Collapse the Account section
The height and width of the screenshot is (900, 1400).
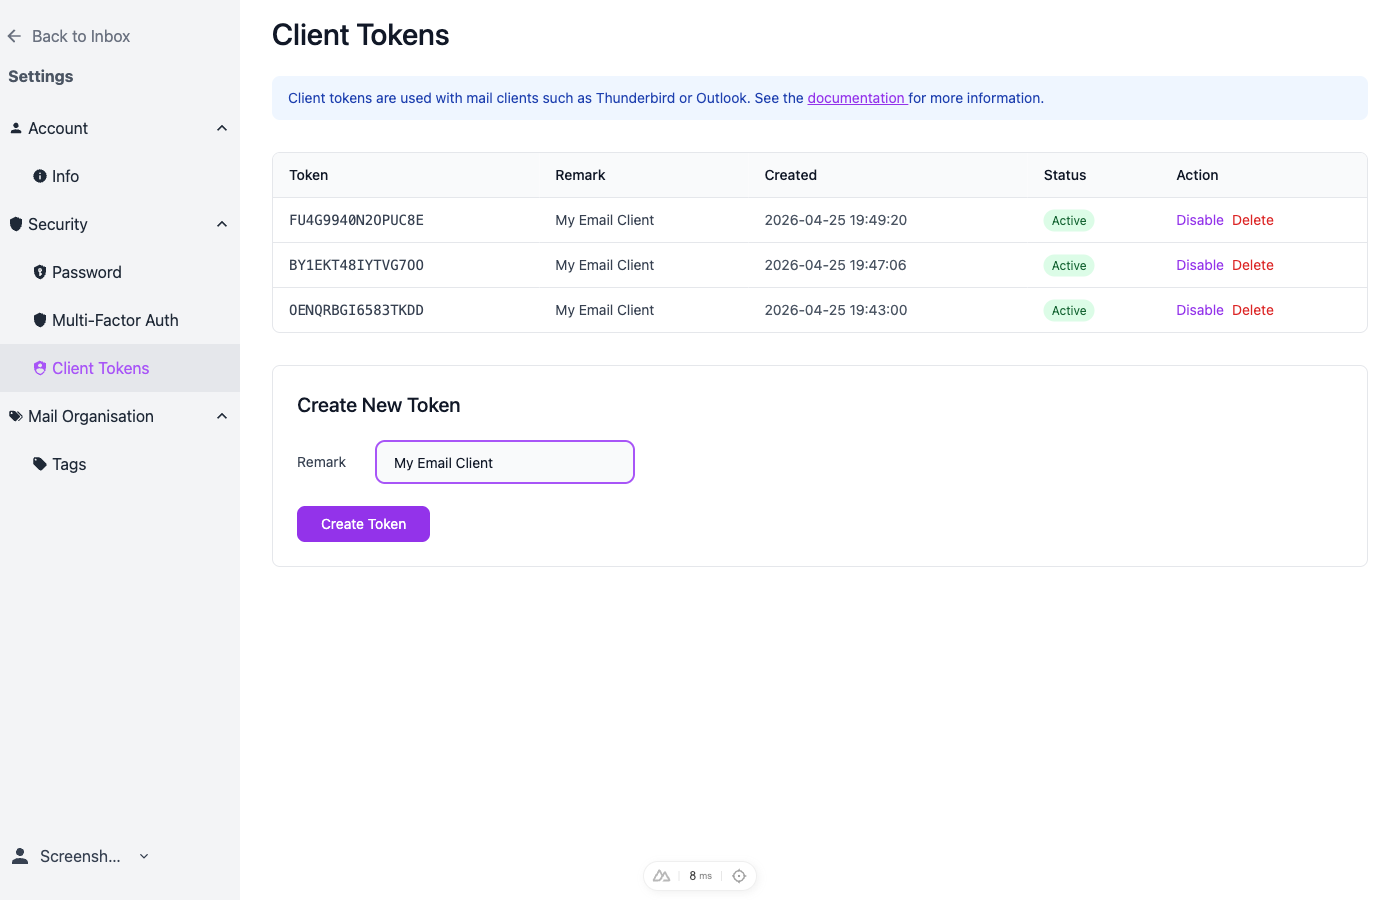221,128
